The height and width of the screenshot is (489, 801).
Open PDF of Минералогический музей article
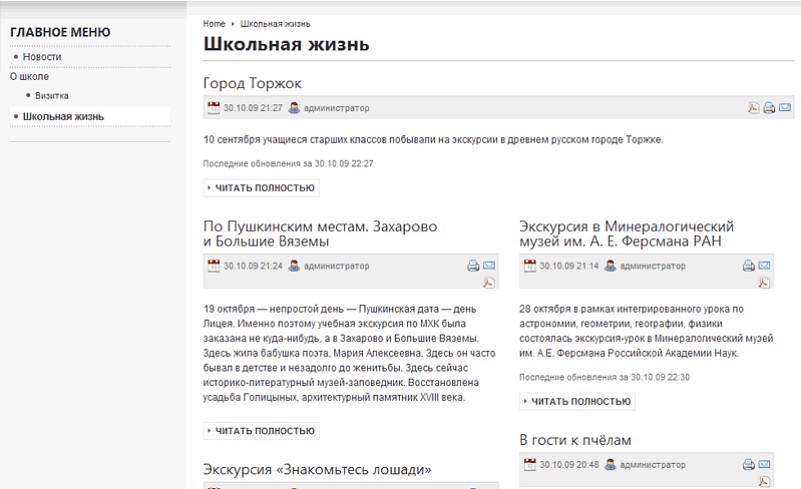pyautogui.click(x=764, y=283)
